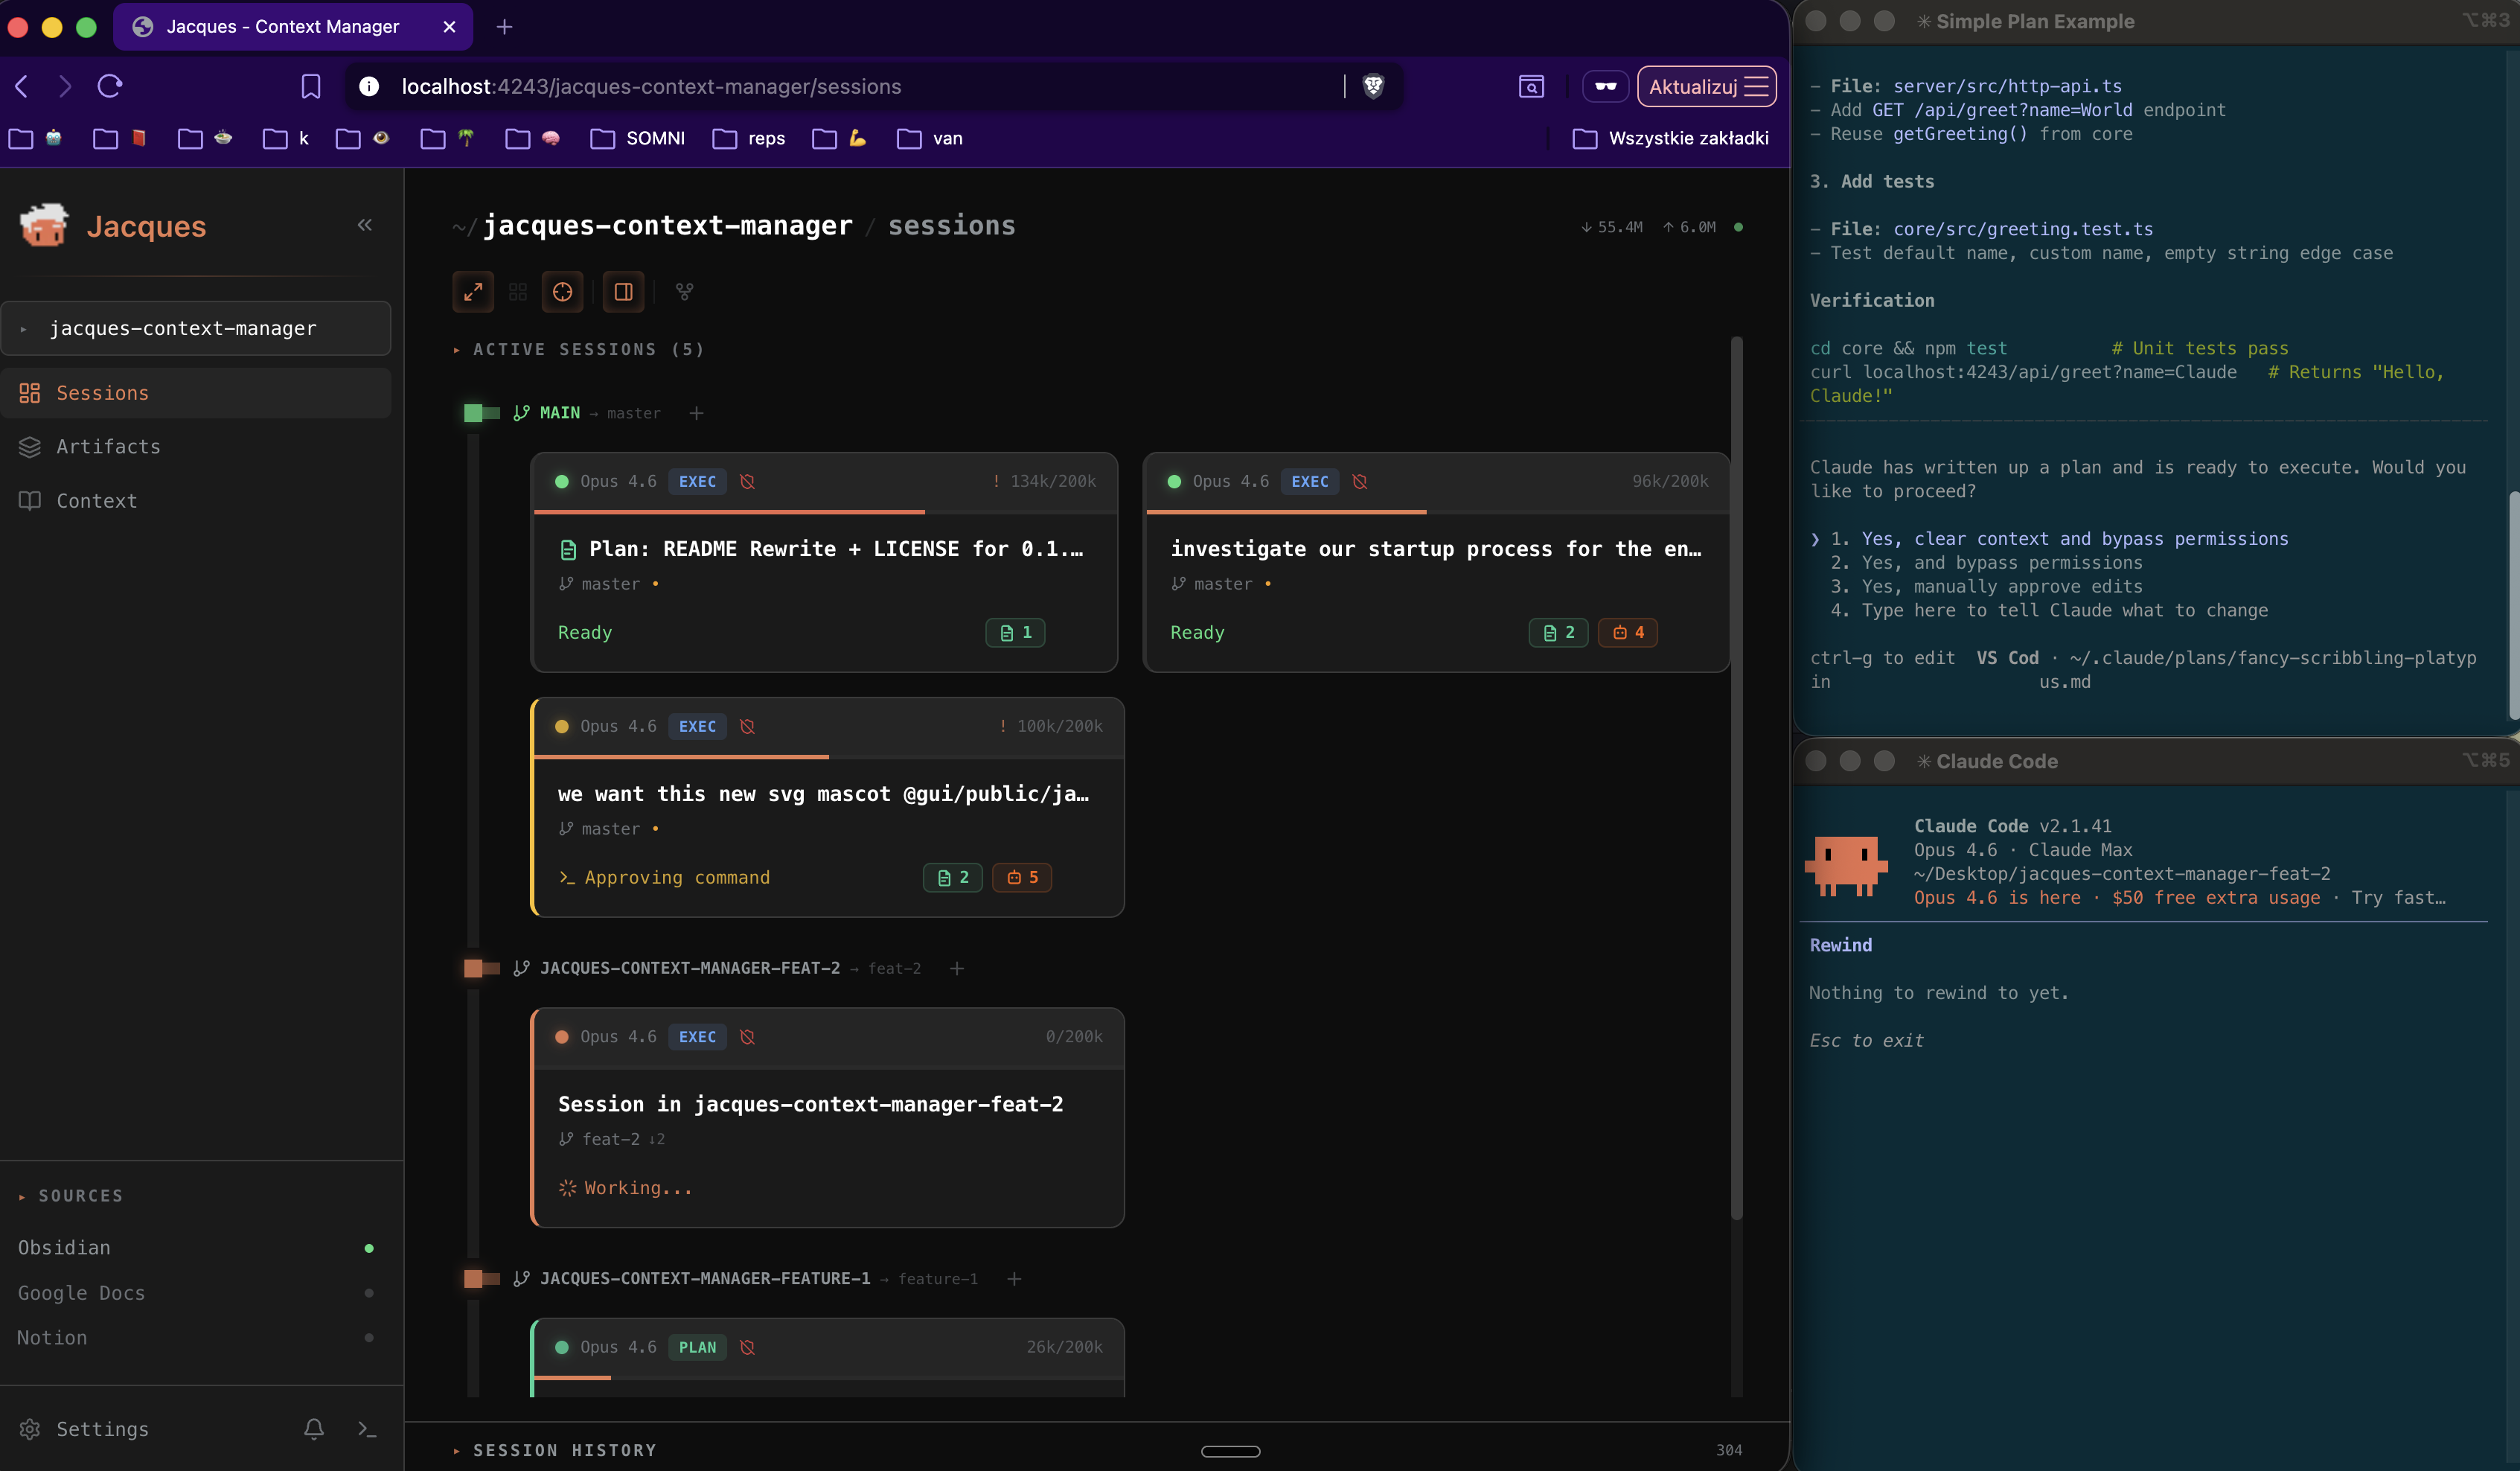Add a session to JACQUES-CONTEXT-MANAGER-FEATURE-1 worktree
This screenshot has height=1471, width=2520.
1014,1279
